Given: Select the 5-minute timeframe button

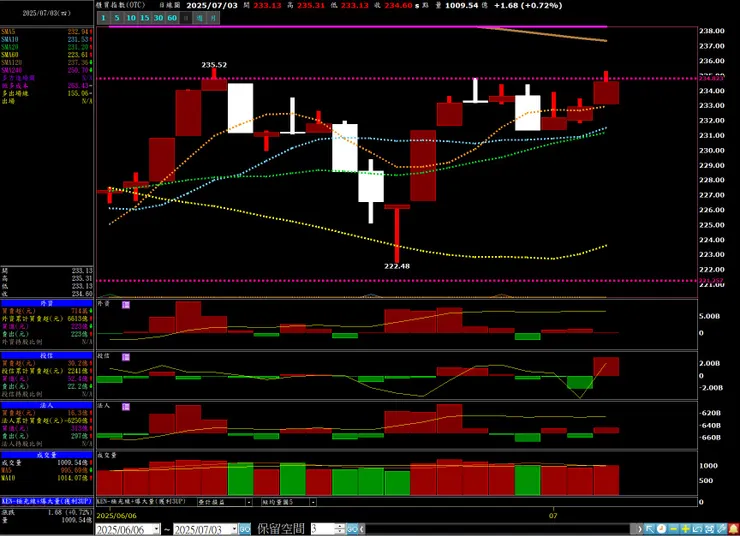Looking at the screenshot, I should (x=117, y=18).
